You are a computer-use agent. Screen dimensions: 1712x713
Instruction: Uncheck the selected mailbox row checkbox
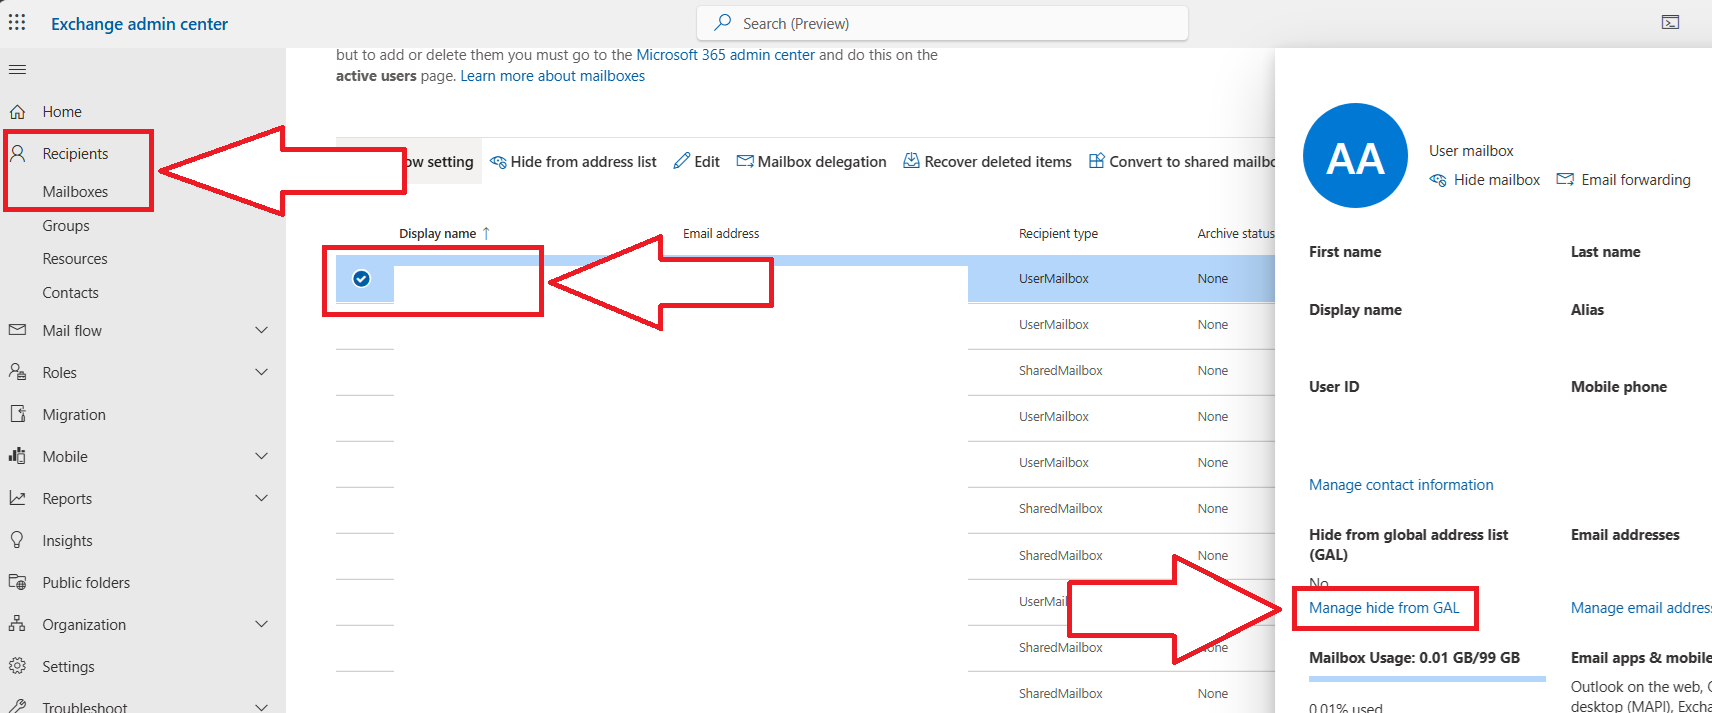(x=361, y=279)
